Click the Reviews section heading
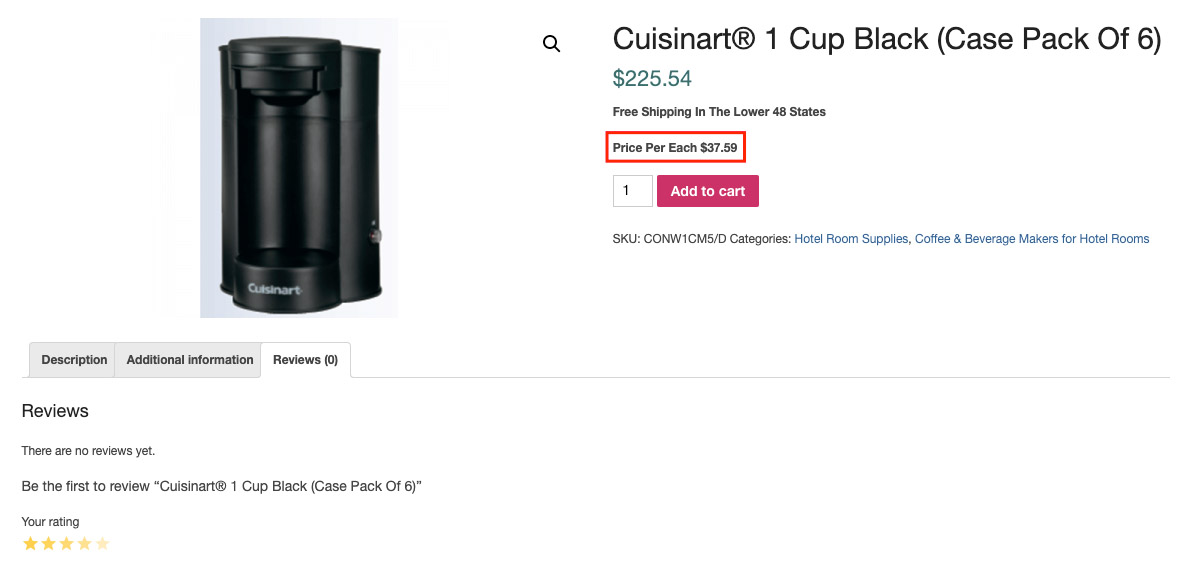1201x564 pixels. point(55,411)
